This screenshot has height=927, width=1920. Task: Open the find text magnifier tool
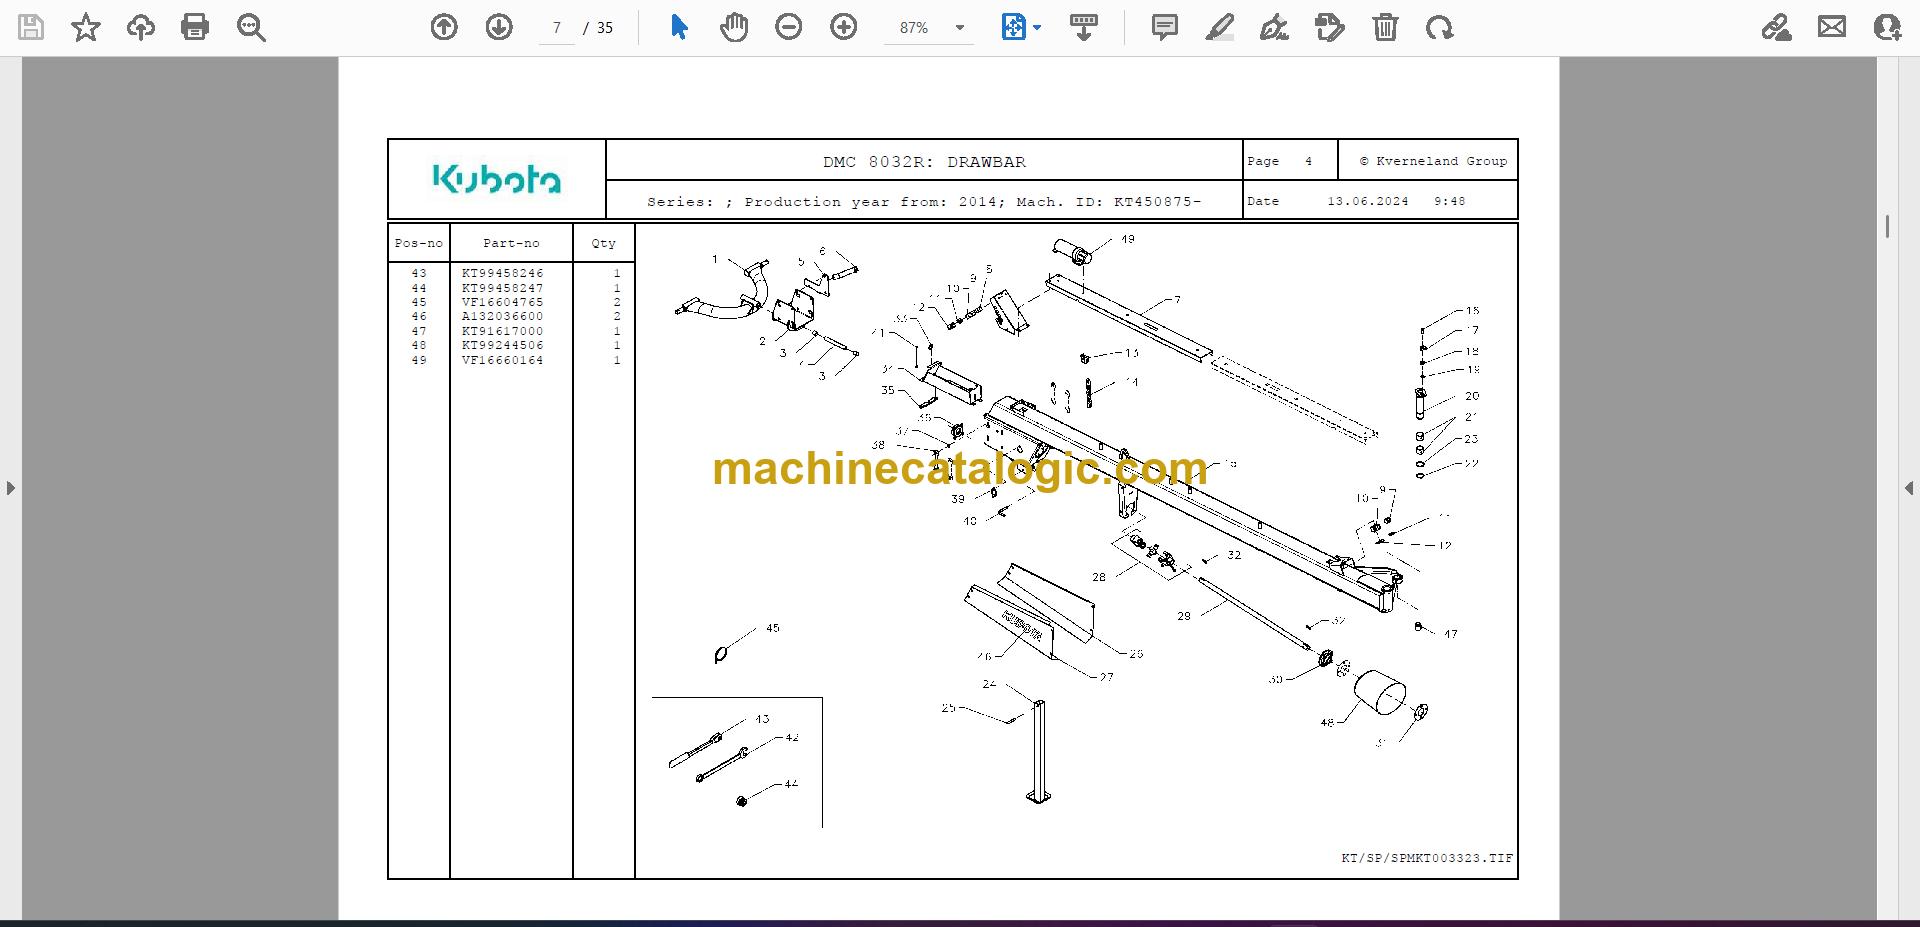point(251,27)
